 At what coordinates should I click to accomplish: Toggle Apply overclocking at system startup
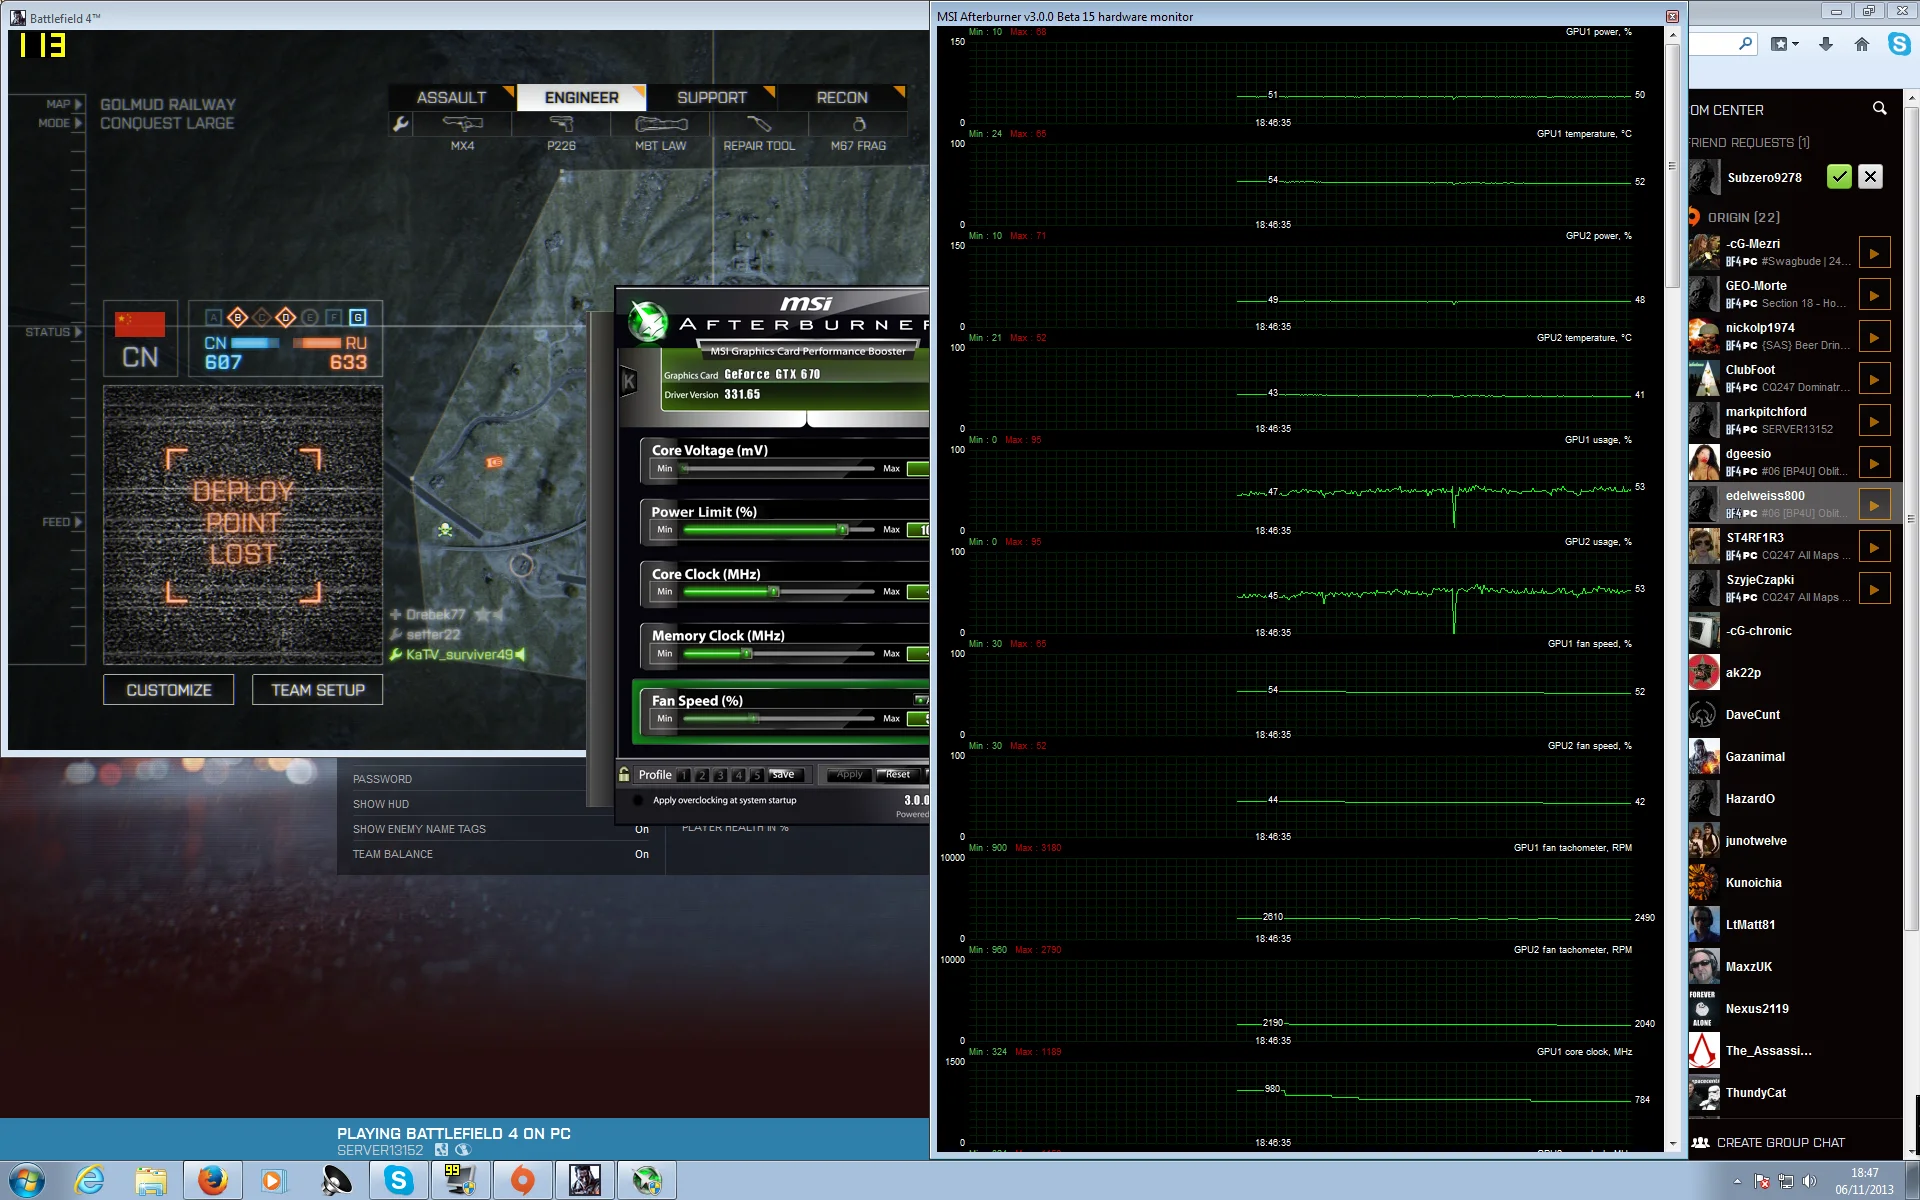point(638,800)
